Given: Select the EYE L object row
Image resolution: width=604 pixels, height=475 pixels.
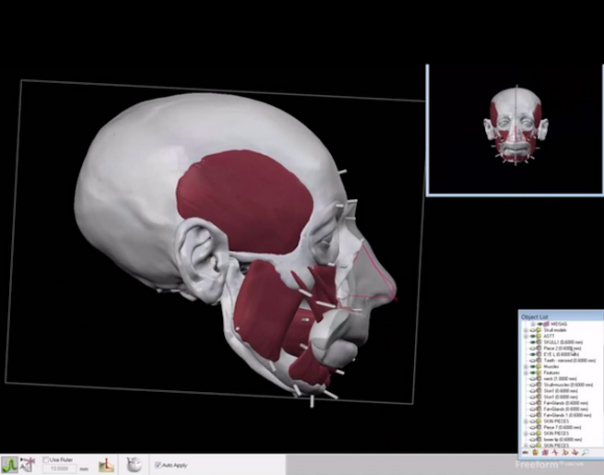Looking at the screenshot, I should point(561,354).
